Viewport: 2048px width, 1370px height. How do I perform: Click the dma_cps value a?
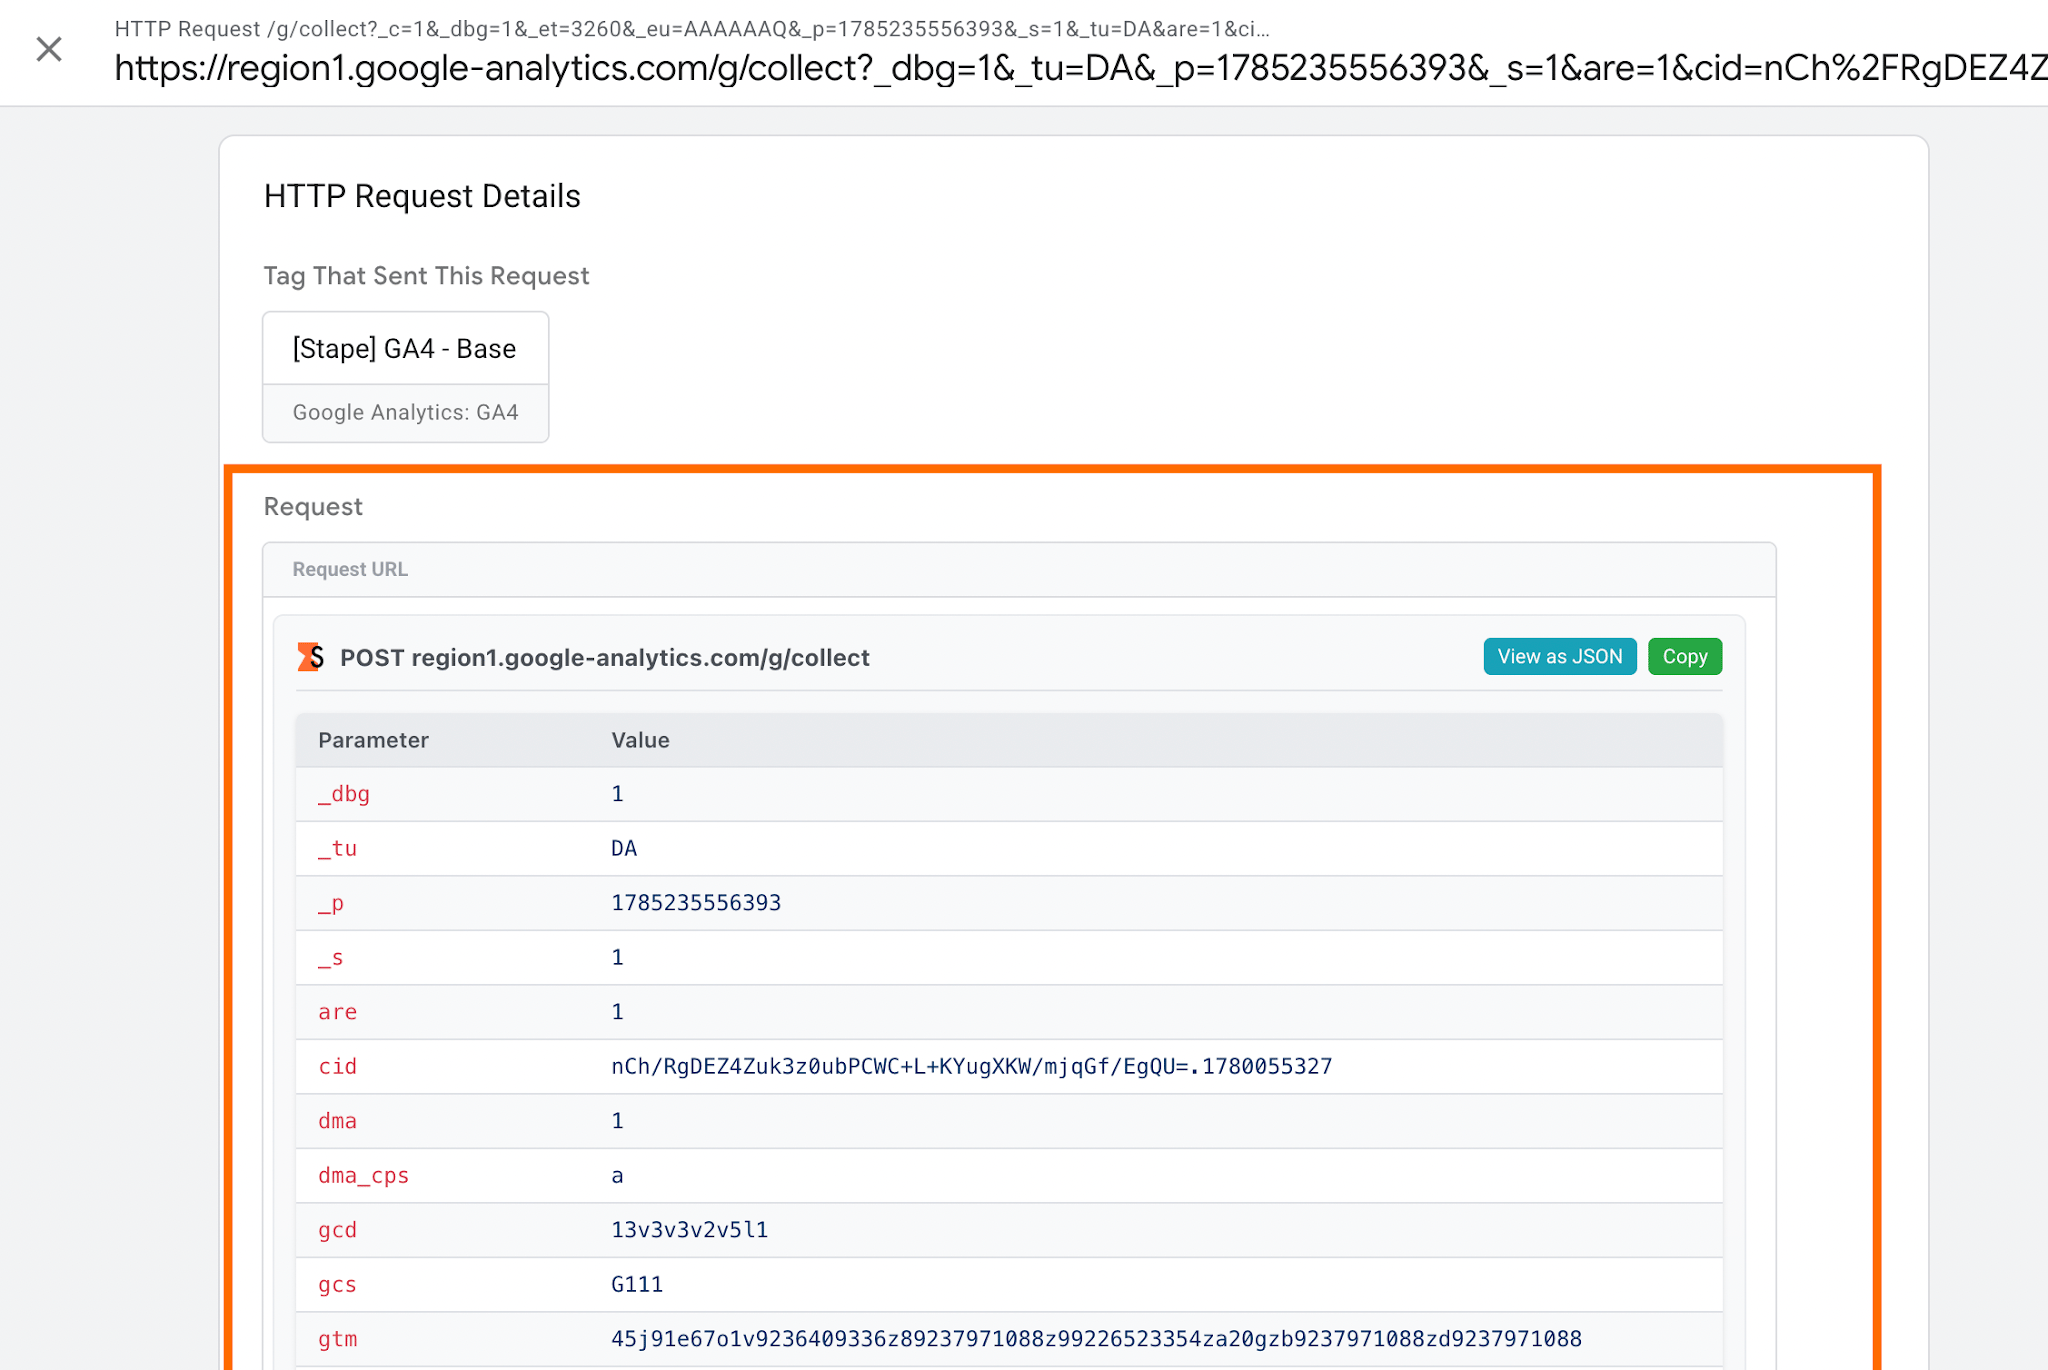tap(617, 1176)
